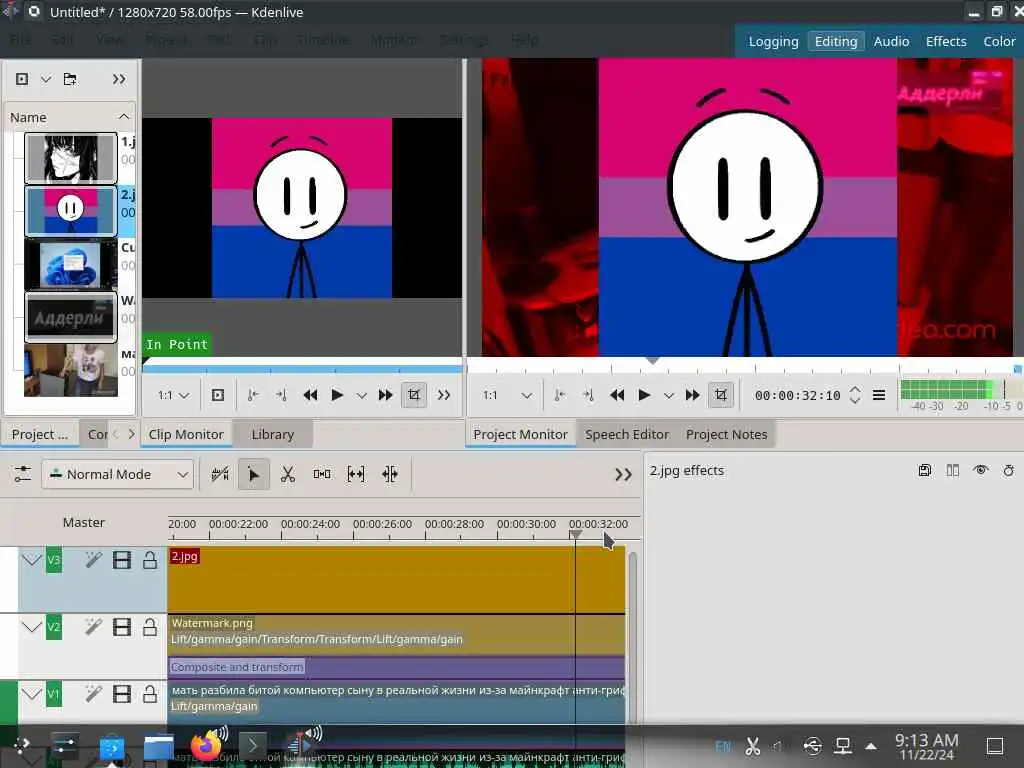The width and height of the screenshot is (1024, 768).
Task: Toggle effects wand on track V2
Action: pos(93,628)
